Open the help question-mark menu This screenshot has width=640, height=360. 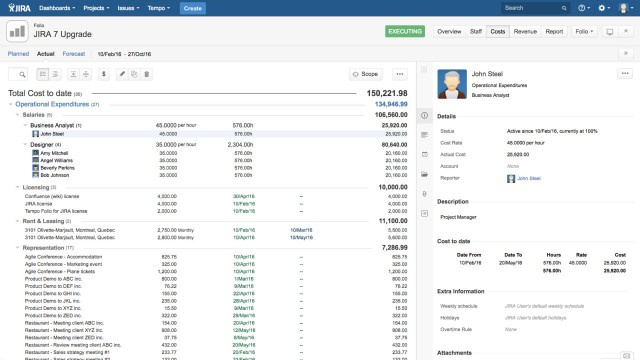pos(584,8)
